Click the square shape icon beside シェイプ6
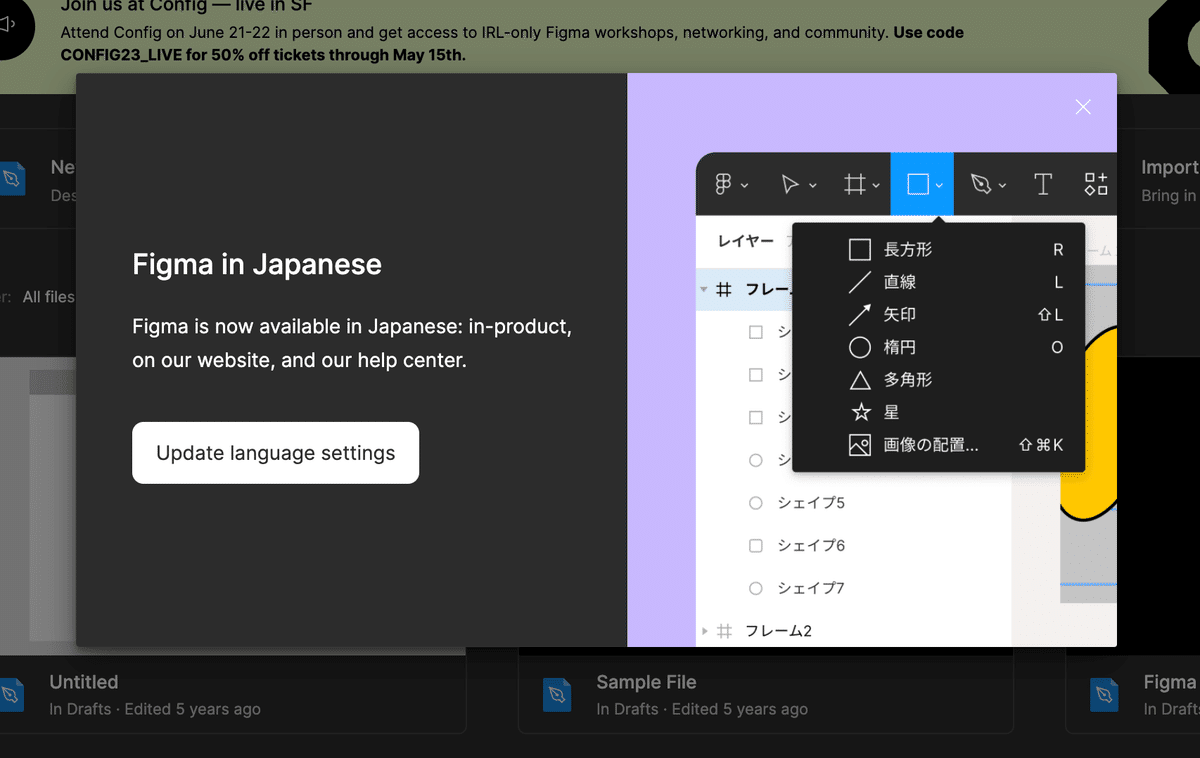This screenshot has width=1200, height=758. (x=756, y=546)
